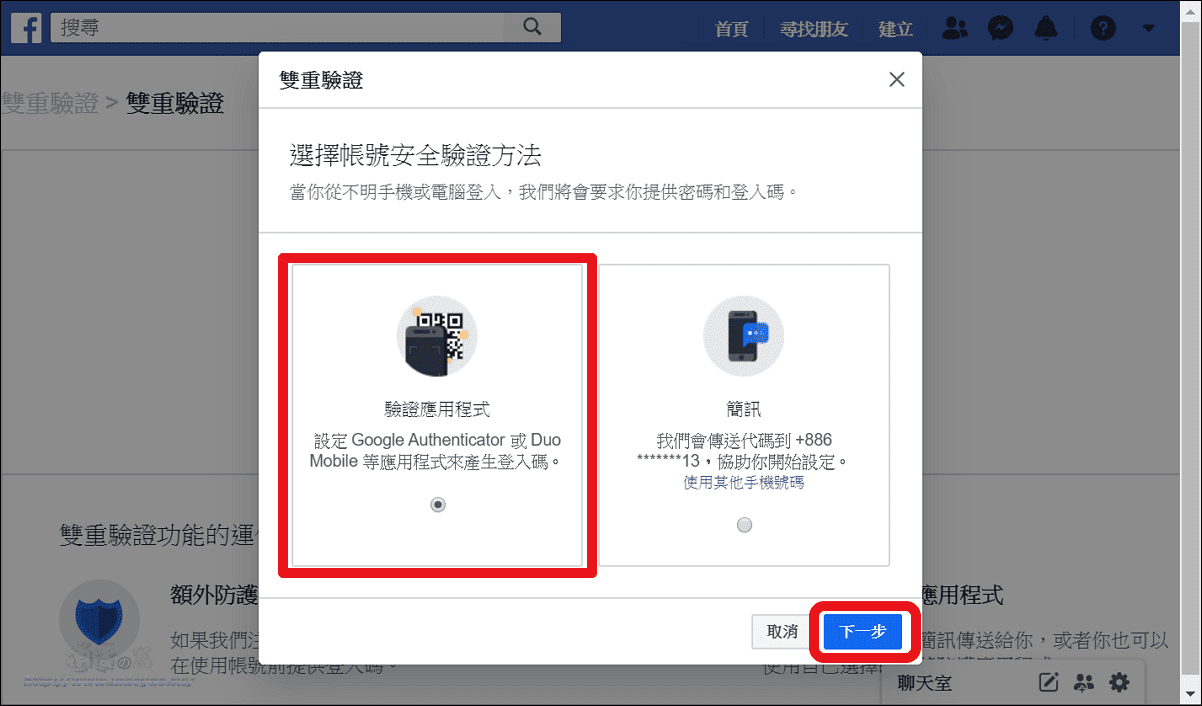Click the help question mark icon

pyautogui.click(x=1103, y=28)
